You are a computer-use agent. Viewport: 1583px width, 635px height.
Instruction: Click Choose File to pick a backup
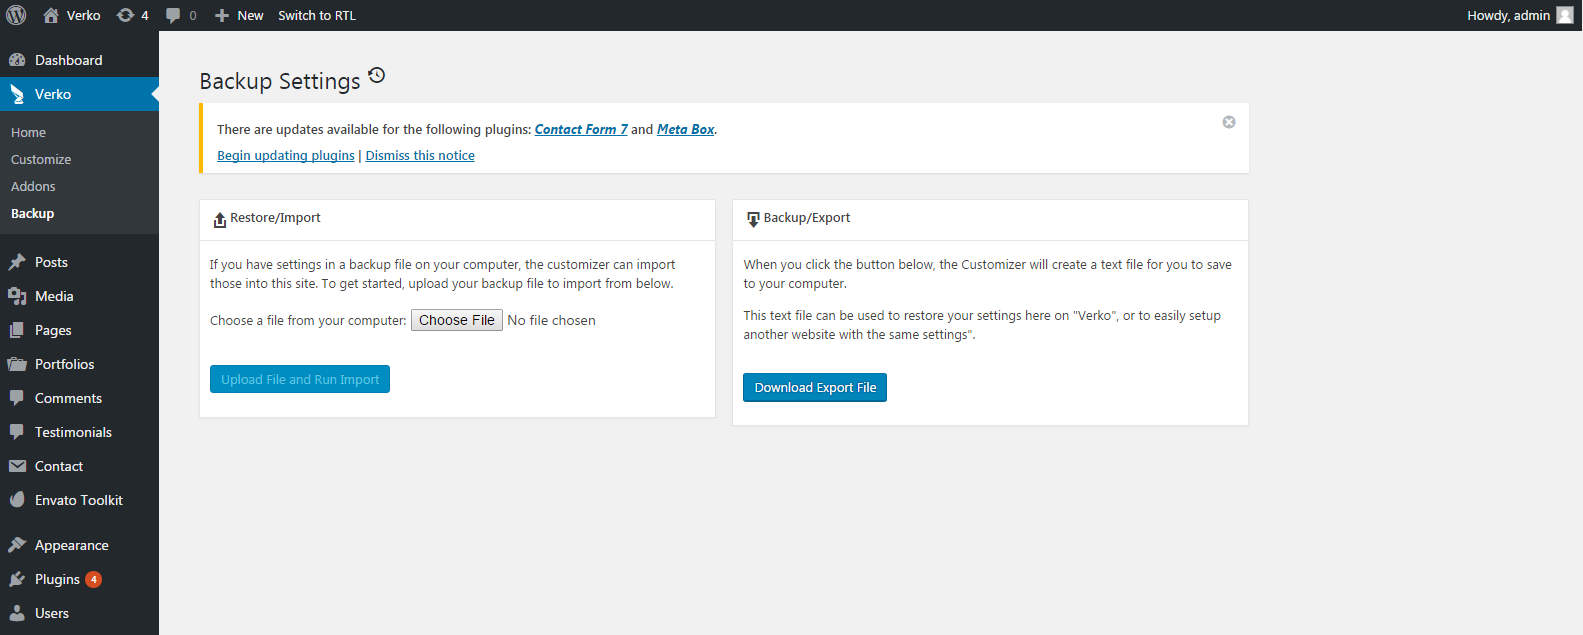[457, 320]
